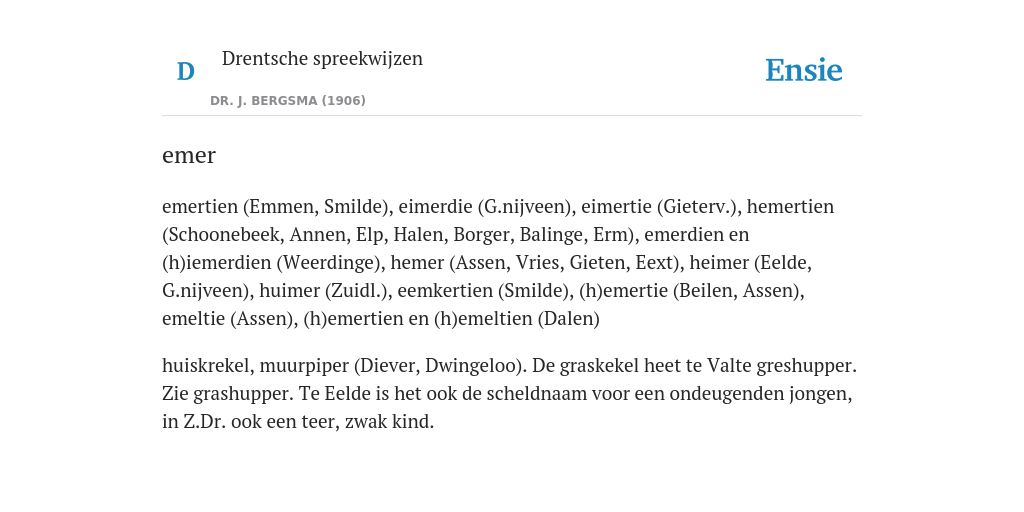This screenshot has width=1024, height=512.
Task: Open the Ensie logo link
Action: [804, 71]
